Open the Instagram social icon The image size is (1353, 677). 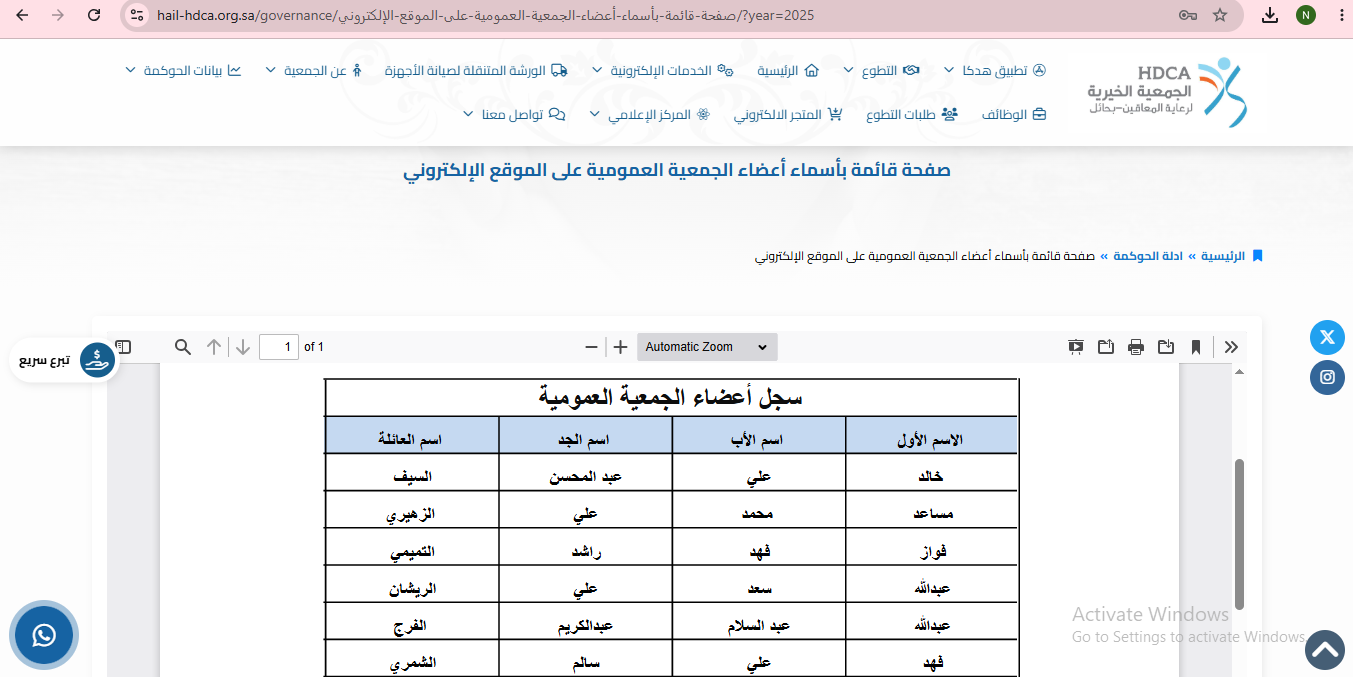pos(1327,377)
